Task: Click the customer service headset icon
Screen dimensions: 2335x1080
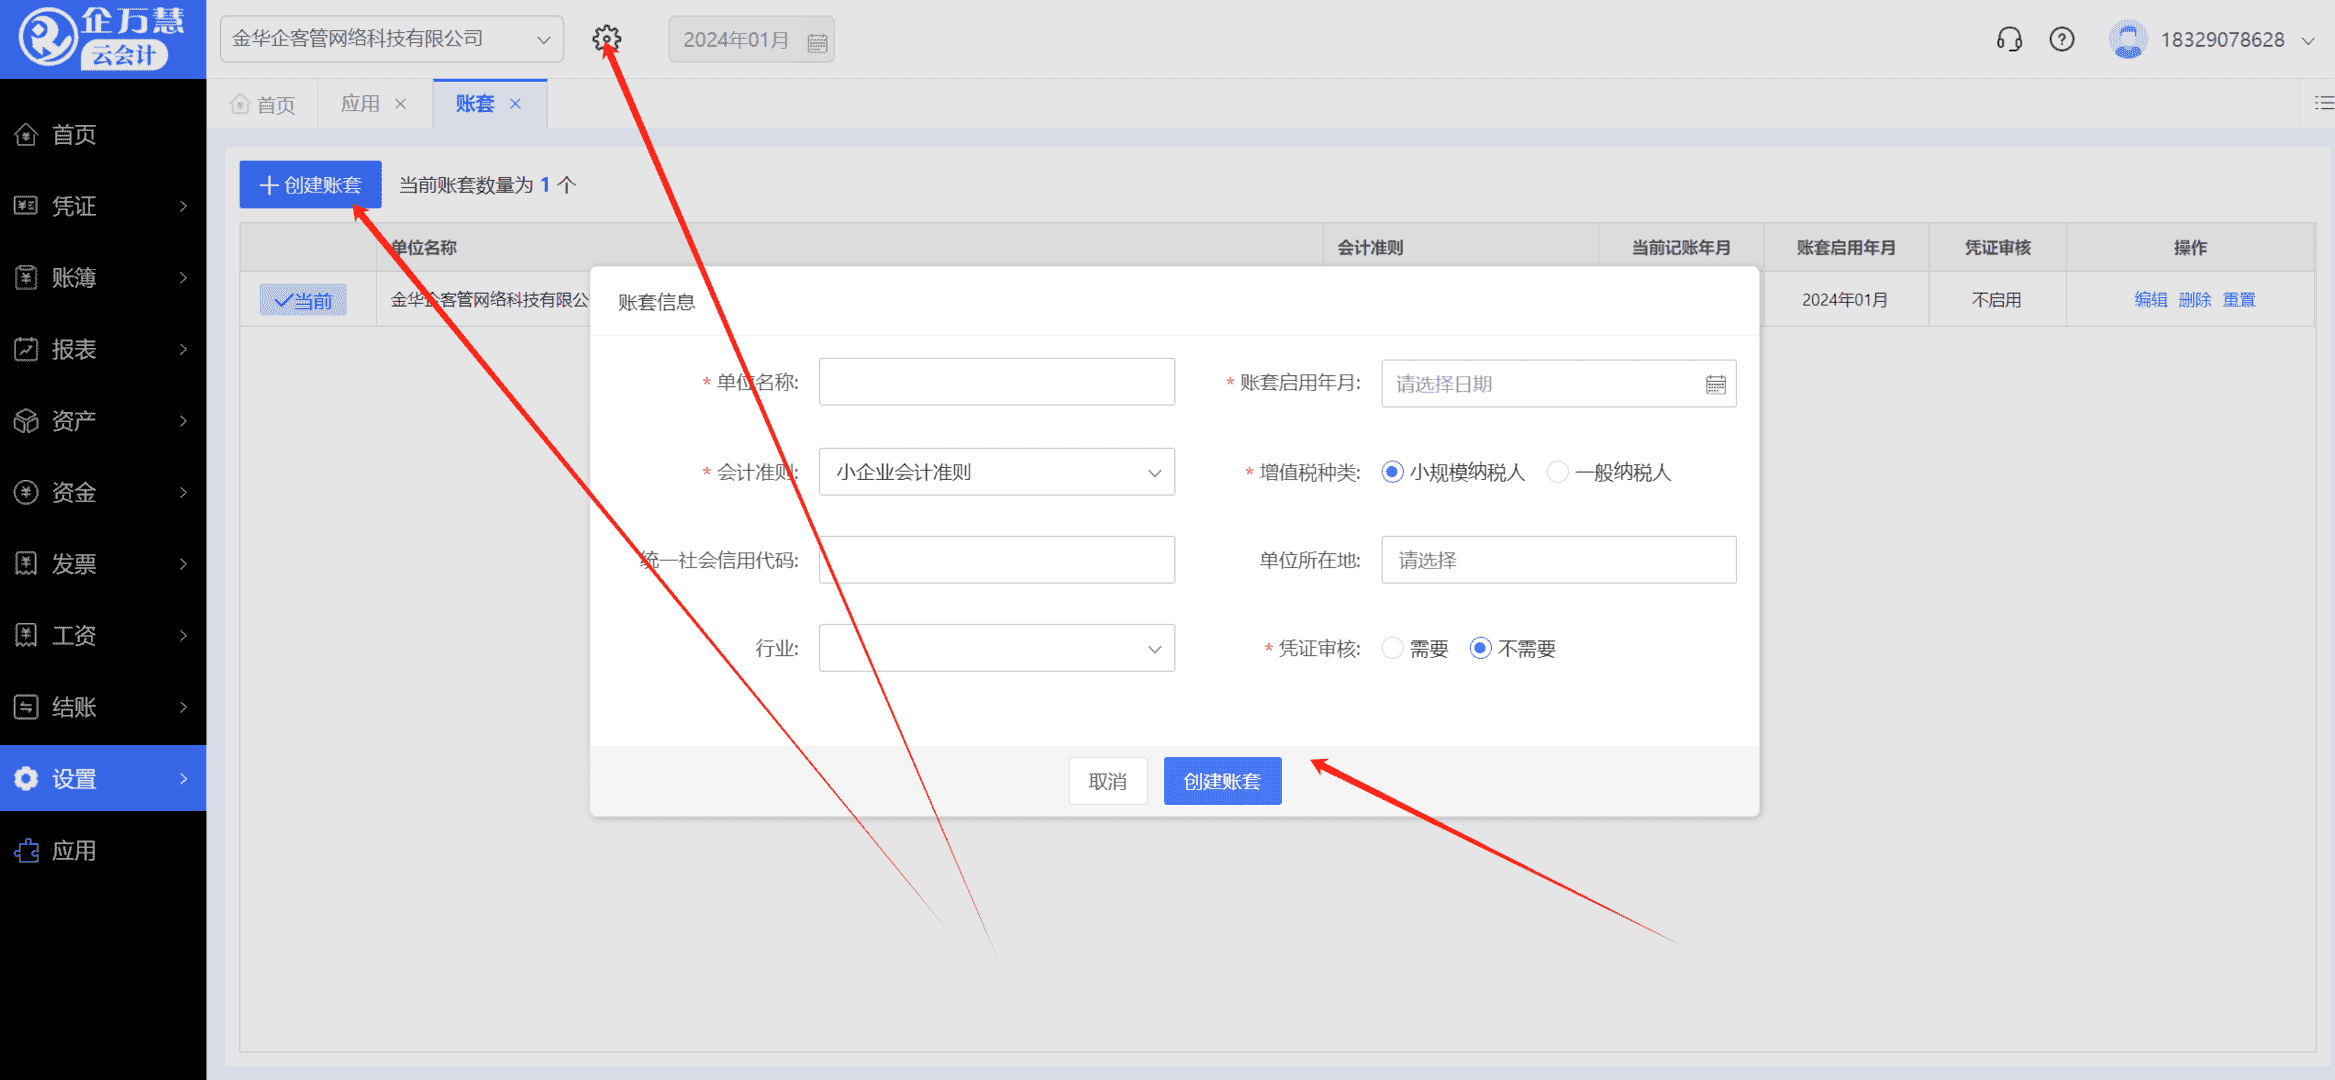Action: 2008,39
